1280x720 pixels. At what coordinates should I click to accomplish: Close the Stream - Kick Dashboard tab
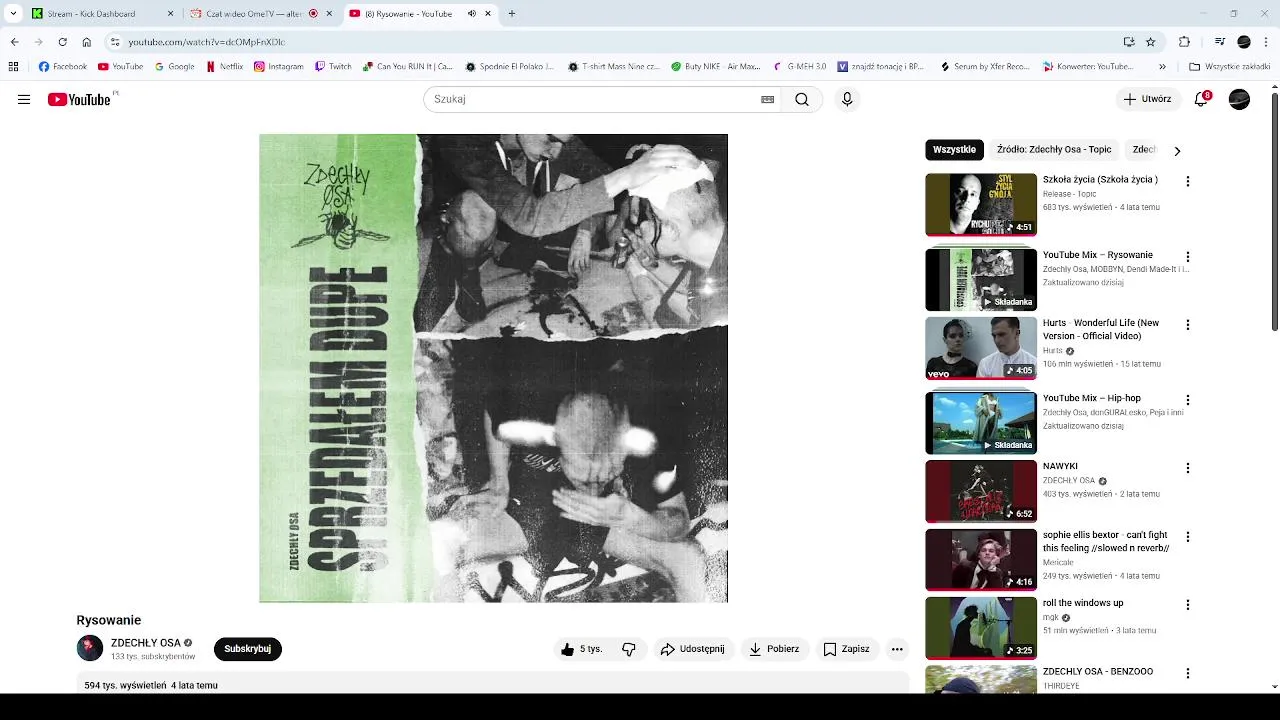170,14
